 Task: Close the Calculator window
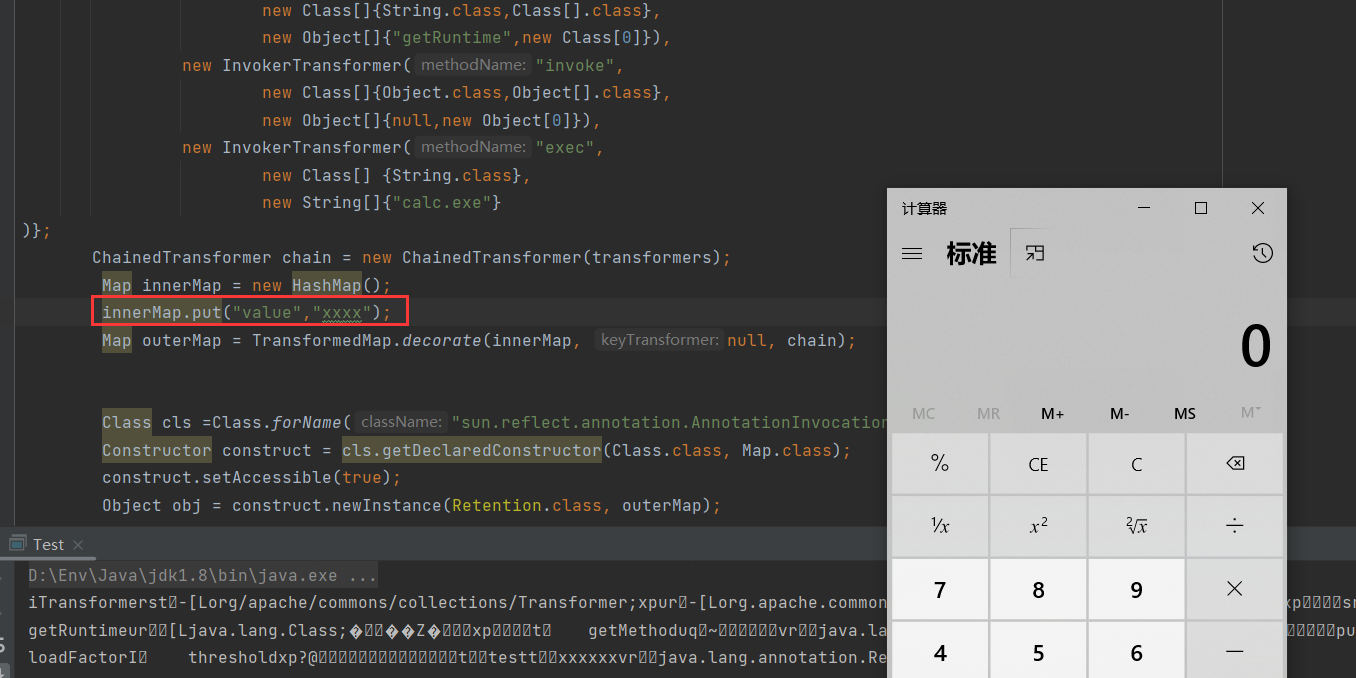(x=1258, y=208)
